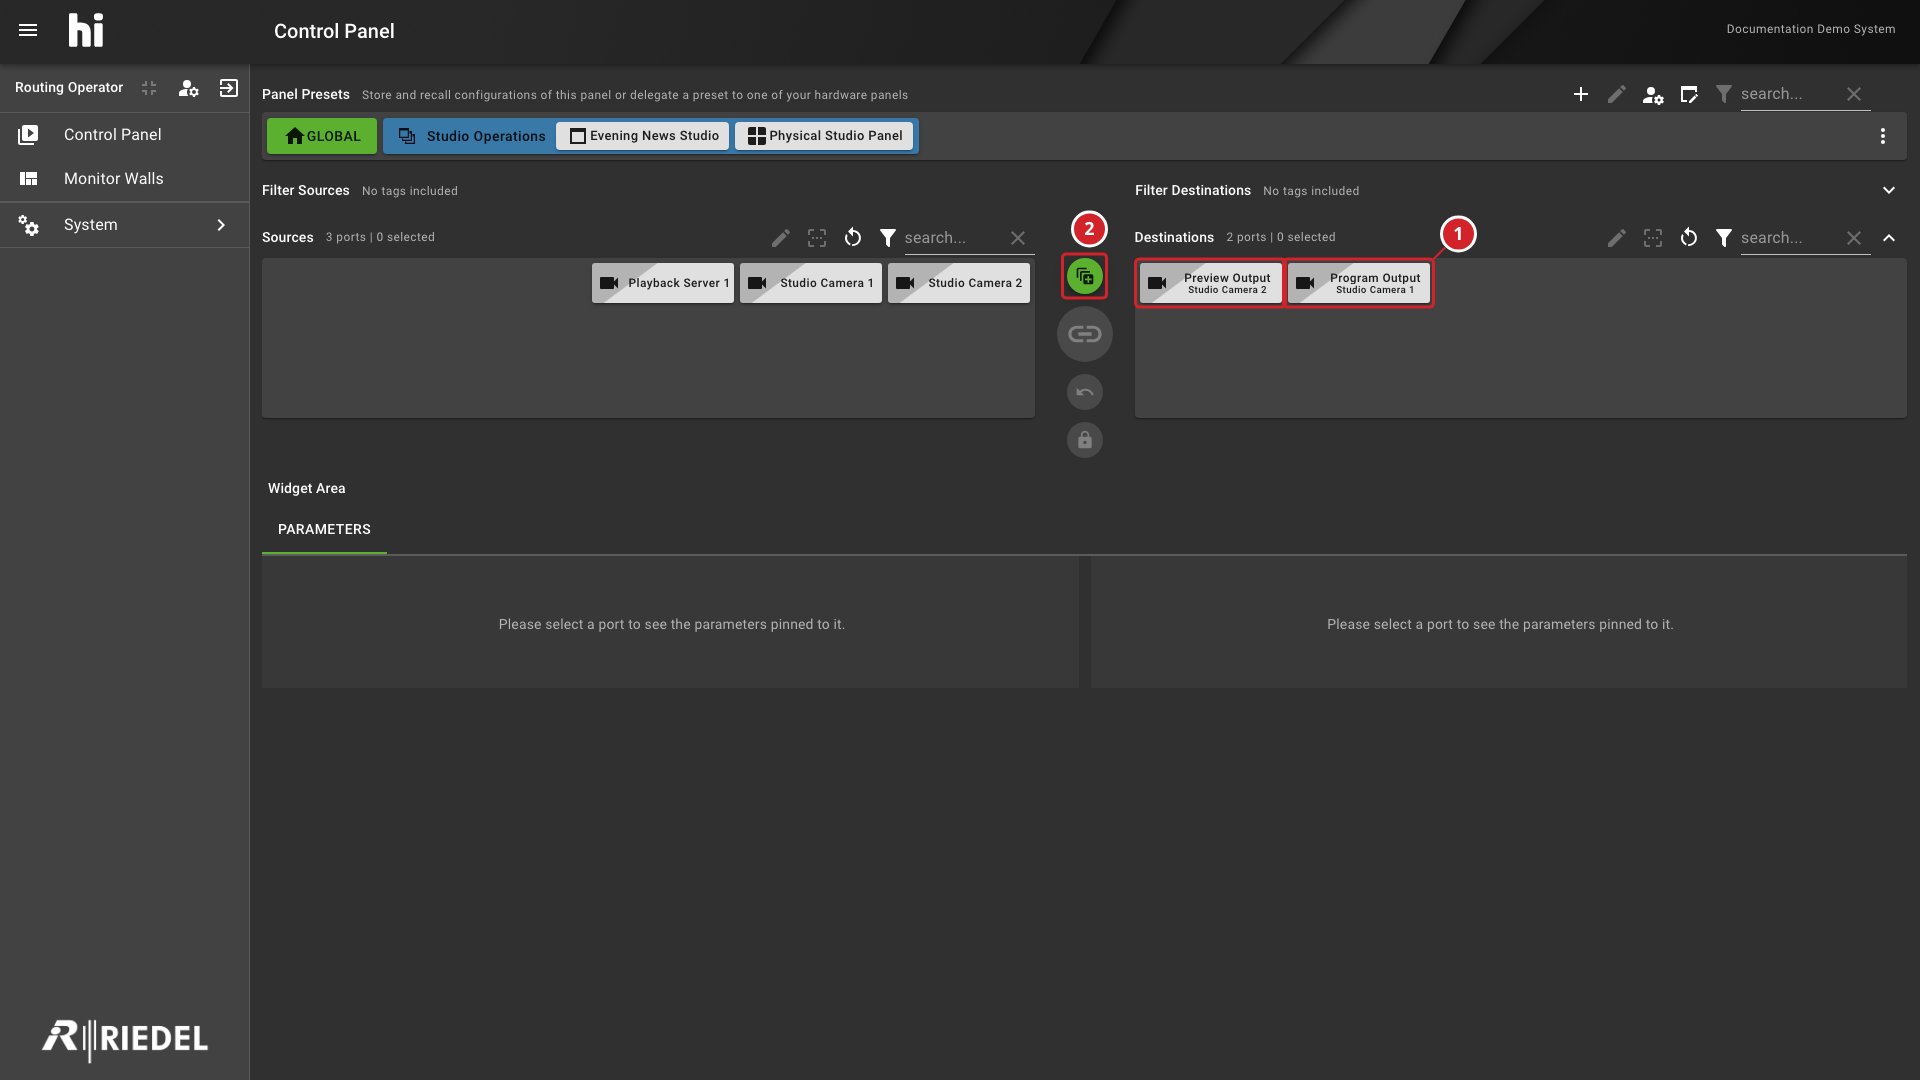Select the GLOBAL preset button
This screenshot has width=1920, height=1080.
coord(322,136)
